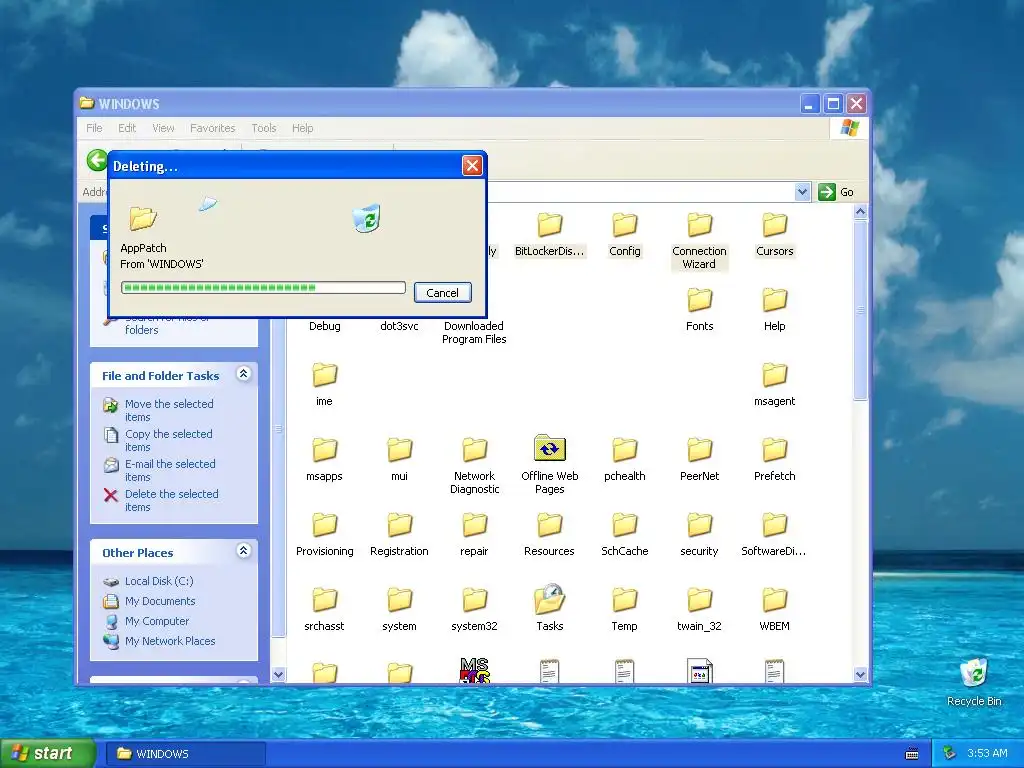This screenshot has width=1024, height=768.
Task: Open the Edit menu
Action: click(127, 128)
